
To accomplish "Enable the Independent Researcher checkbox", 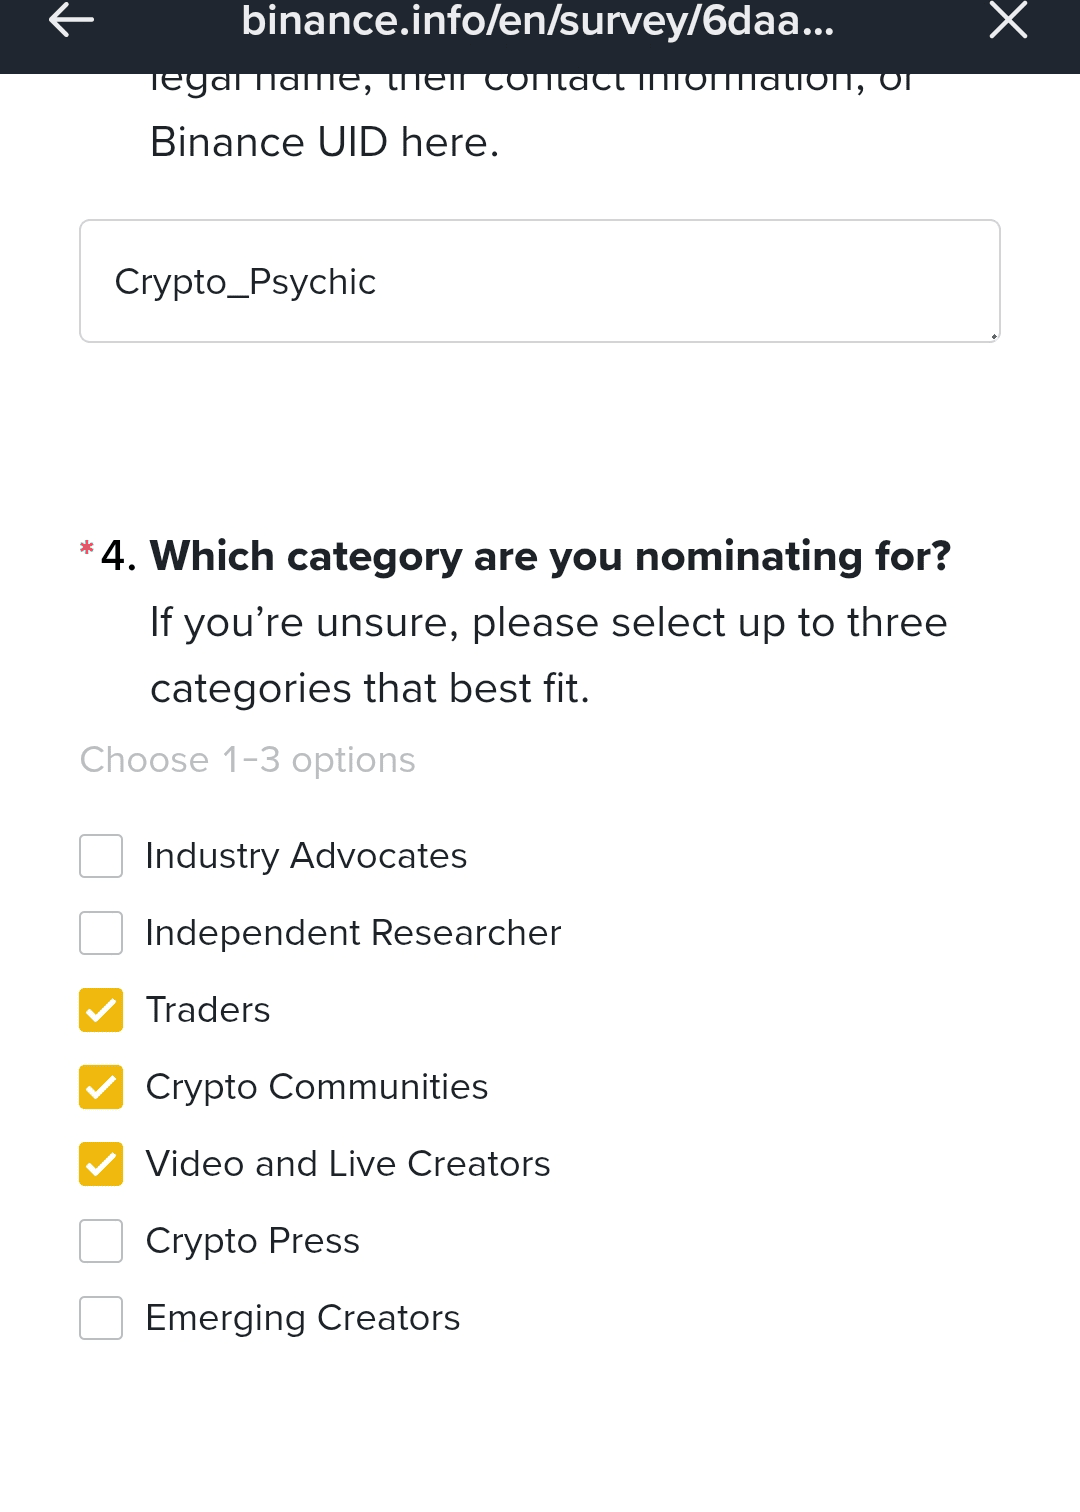I will [101, 933].
